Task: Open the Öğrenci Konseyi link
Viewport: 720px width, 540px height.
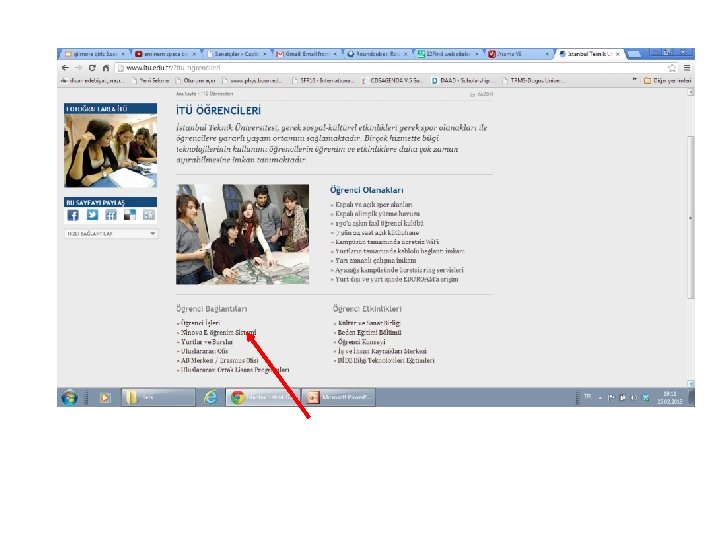Action: [x=361, y=342]
